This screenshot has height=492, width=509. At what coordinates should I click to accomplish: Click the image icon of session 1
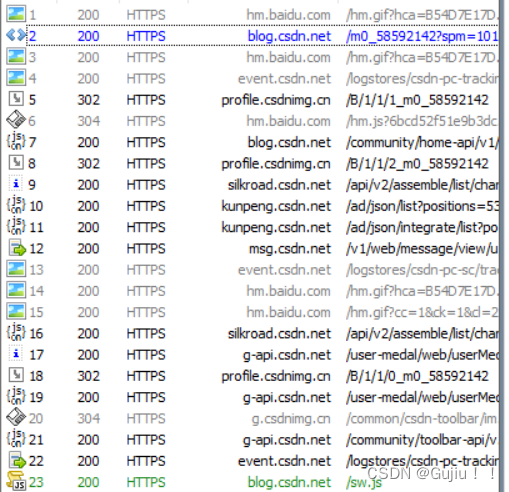click(x=16, y=14)
